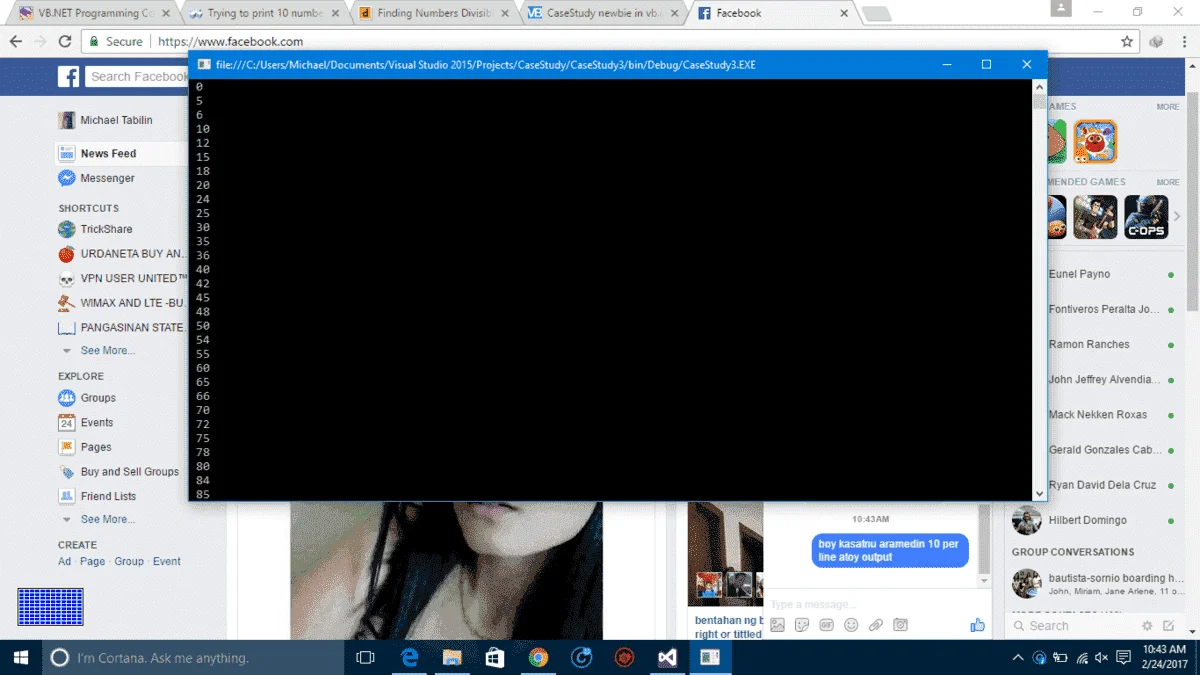Open the News Feed sidebar icon
Screen dimensions: 1200x675
pos(67,153)
